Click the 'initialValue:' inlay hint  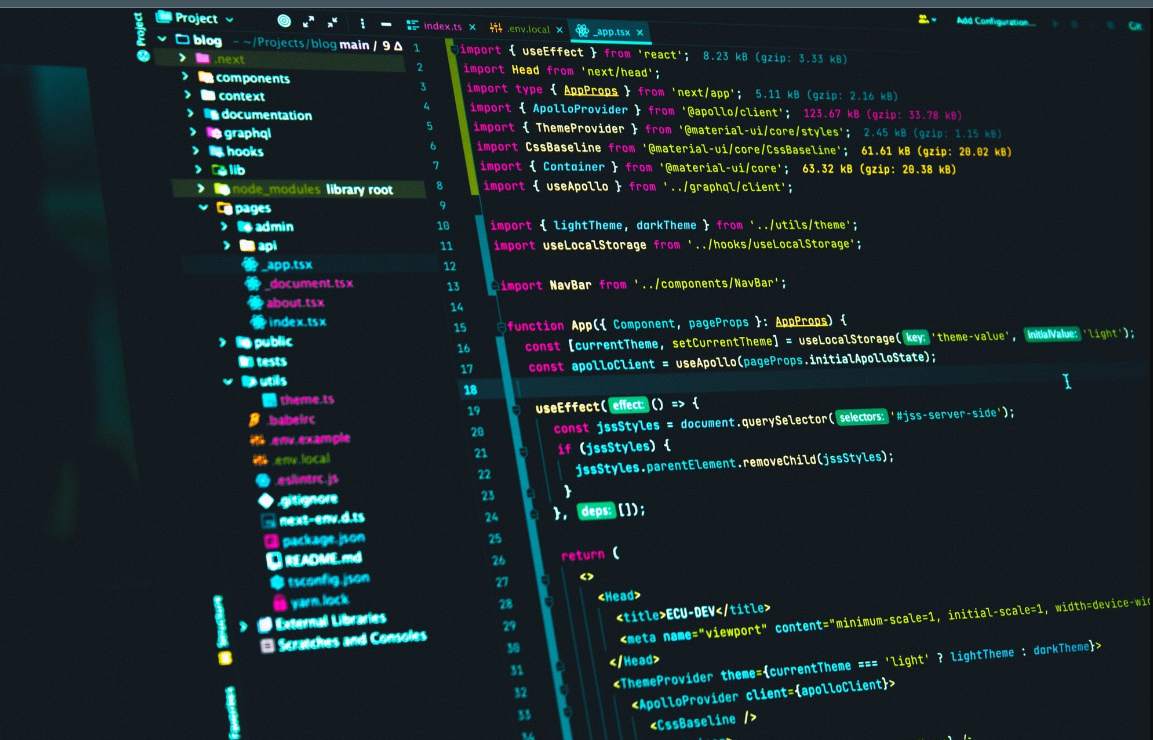point(1052,334)
